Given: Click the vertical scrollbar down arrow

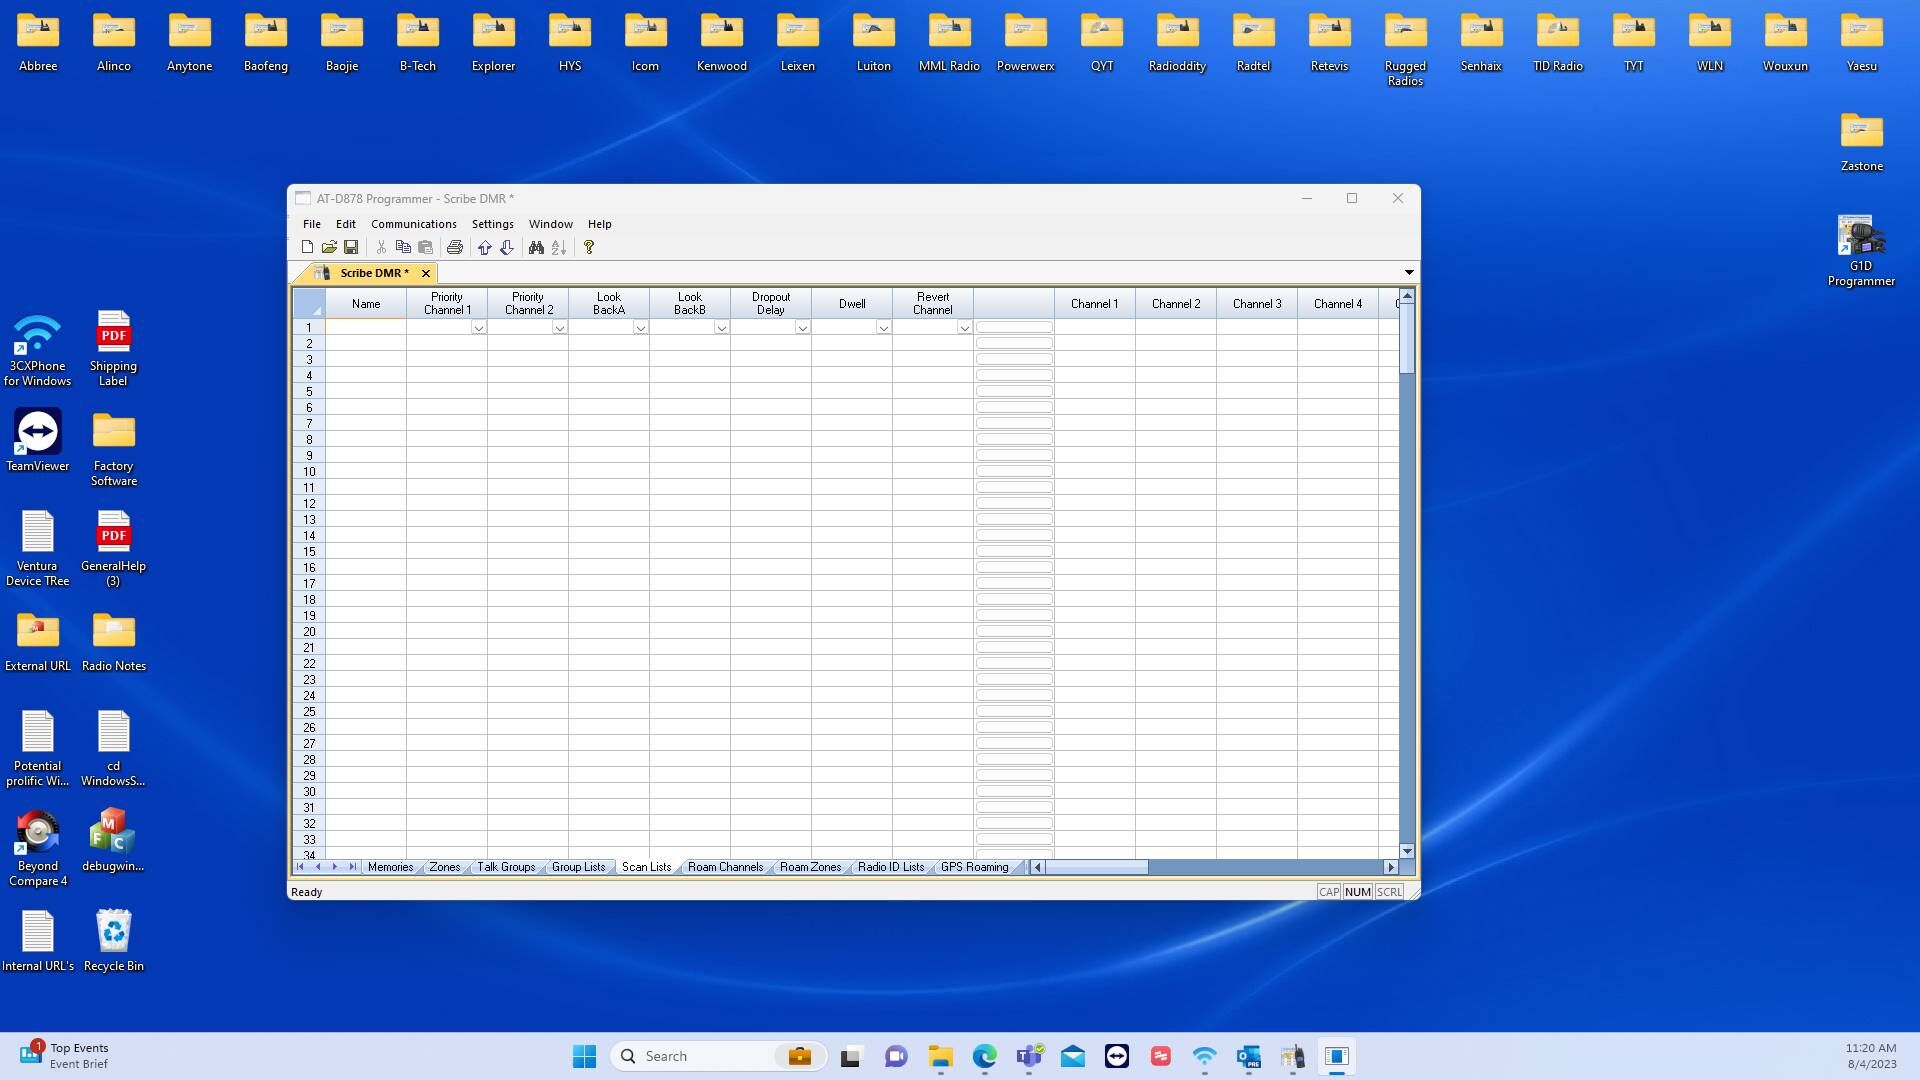Looking at the screenshot, I should (x=1407, y=851).
